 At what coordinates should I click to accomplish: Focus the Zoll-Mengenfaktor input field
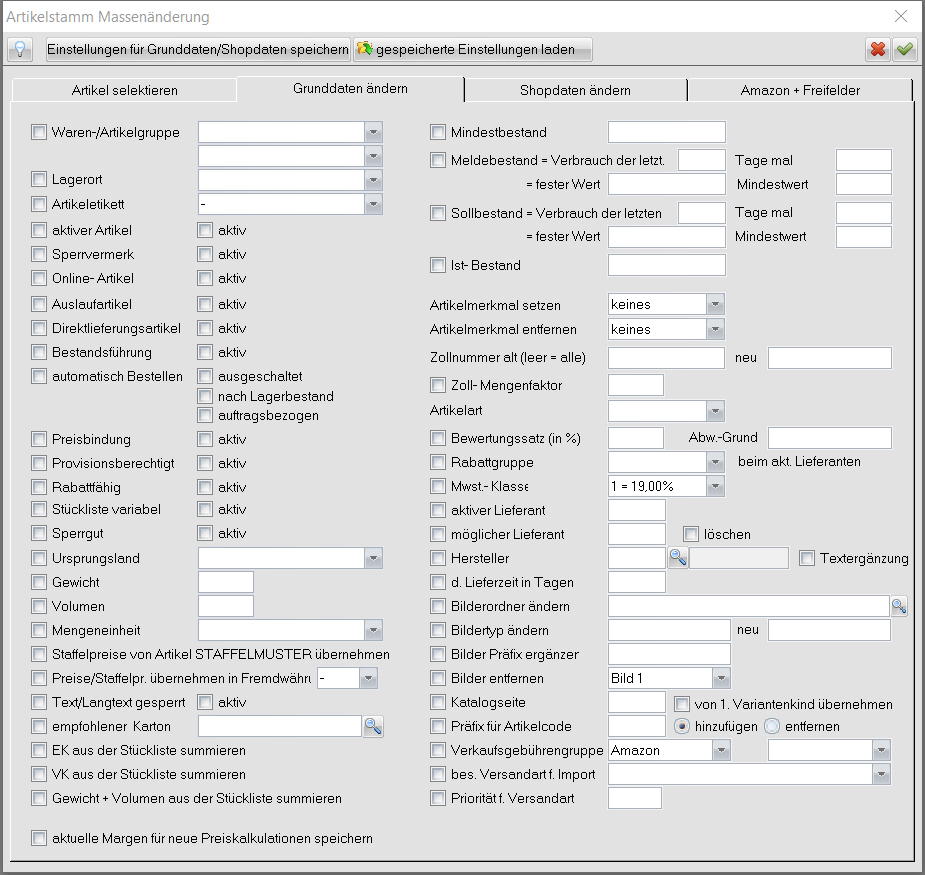coord(636,385)
